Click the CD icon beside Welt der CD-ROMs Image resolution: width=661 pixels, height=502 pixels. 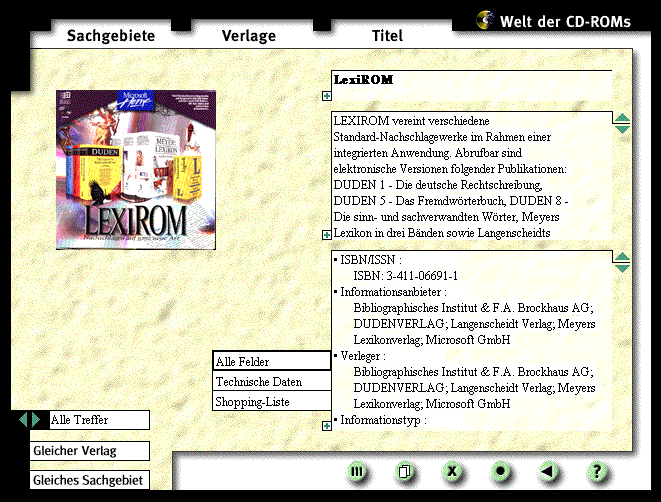pyautogui.click(x=487, y=19)
